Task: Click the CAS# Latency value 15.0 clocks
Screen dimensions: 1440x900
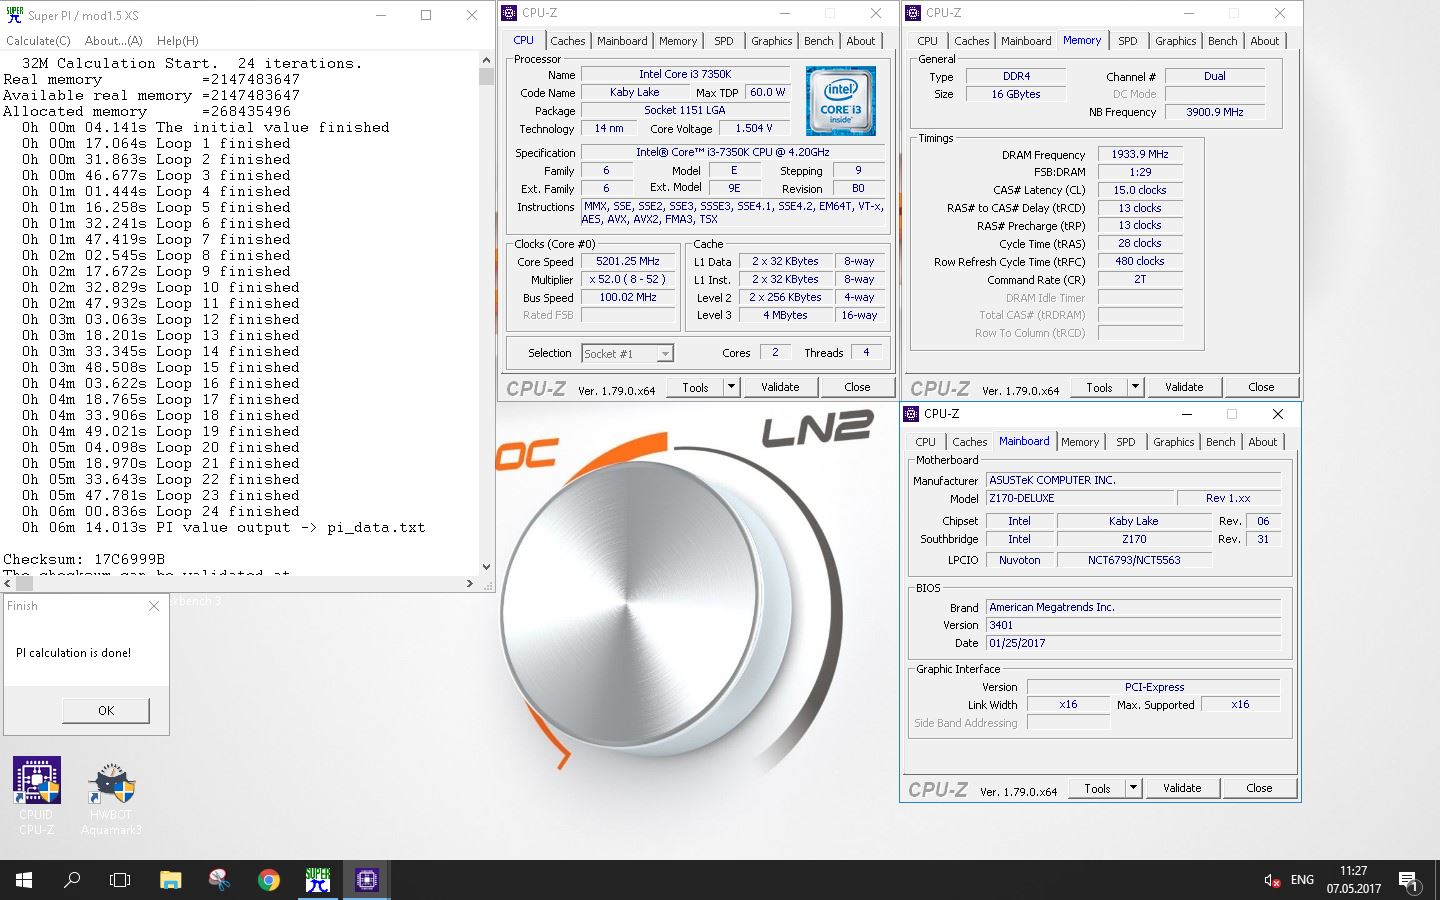Action: 1140,190
